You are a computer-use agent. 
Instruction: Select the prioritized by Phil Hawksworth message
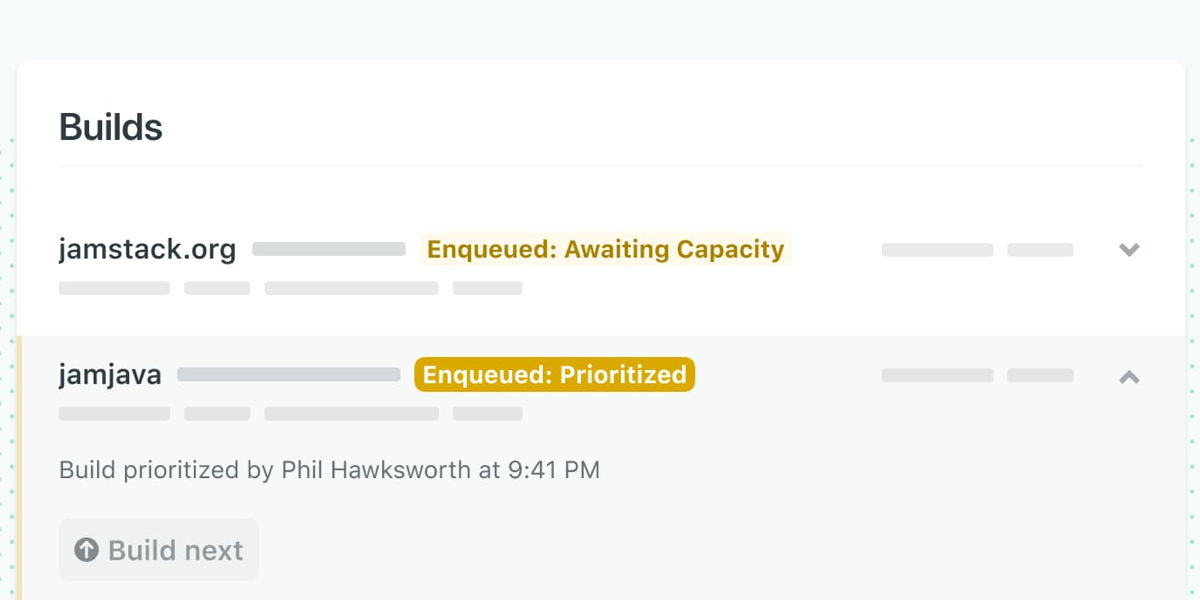[329, 470]
